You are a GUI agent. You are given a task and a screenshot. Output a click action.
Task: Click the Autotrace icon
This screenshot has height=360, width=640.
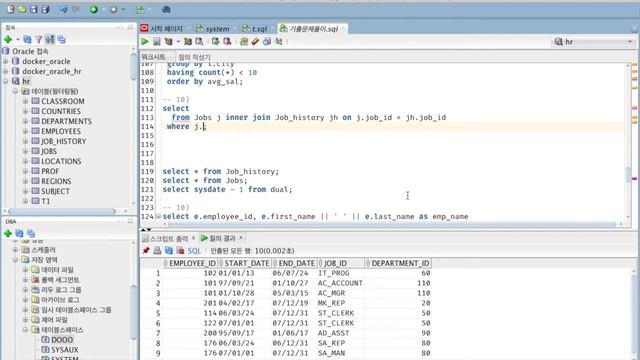[x=187, y=41]
